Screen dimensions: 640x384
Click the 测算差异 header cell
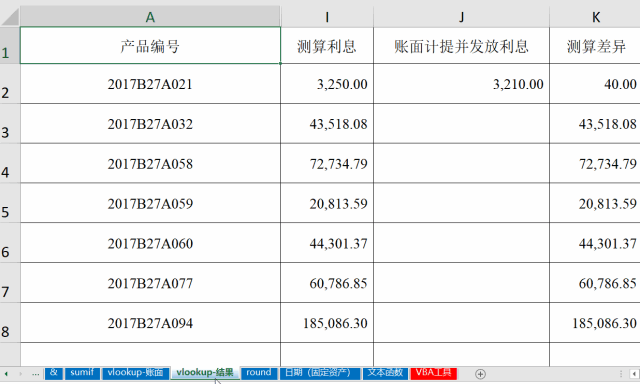click(595, 45)
